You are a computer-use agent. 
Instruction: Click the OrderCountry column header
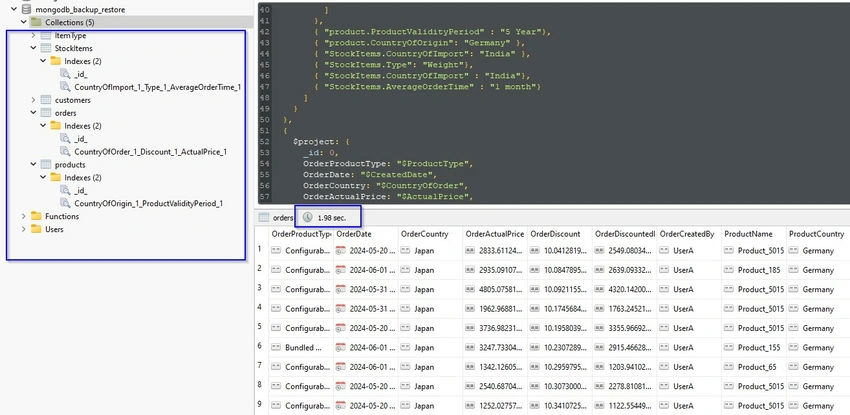[x=430, y=234]
